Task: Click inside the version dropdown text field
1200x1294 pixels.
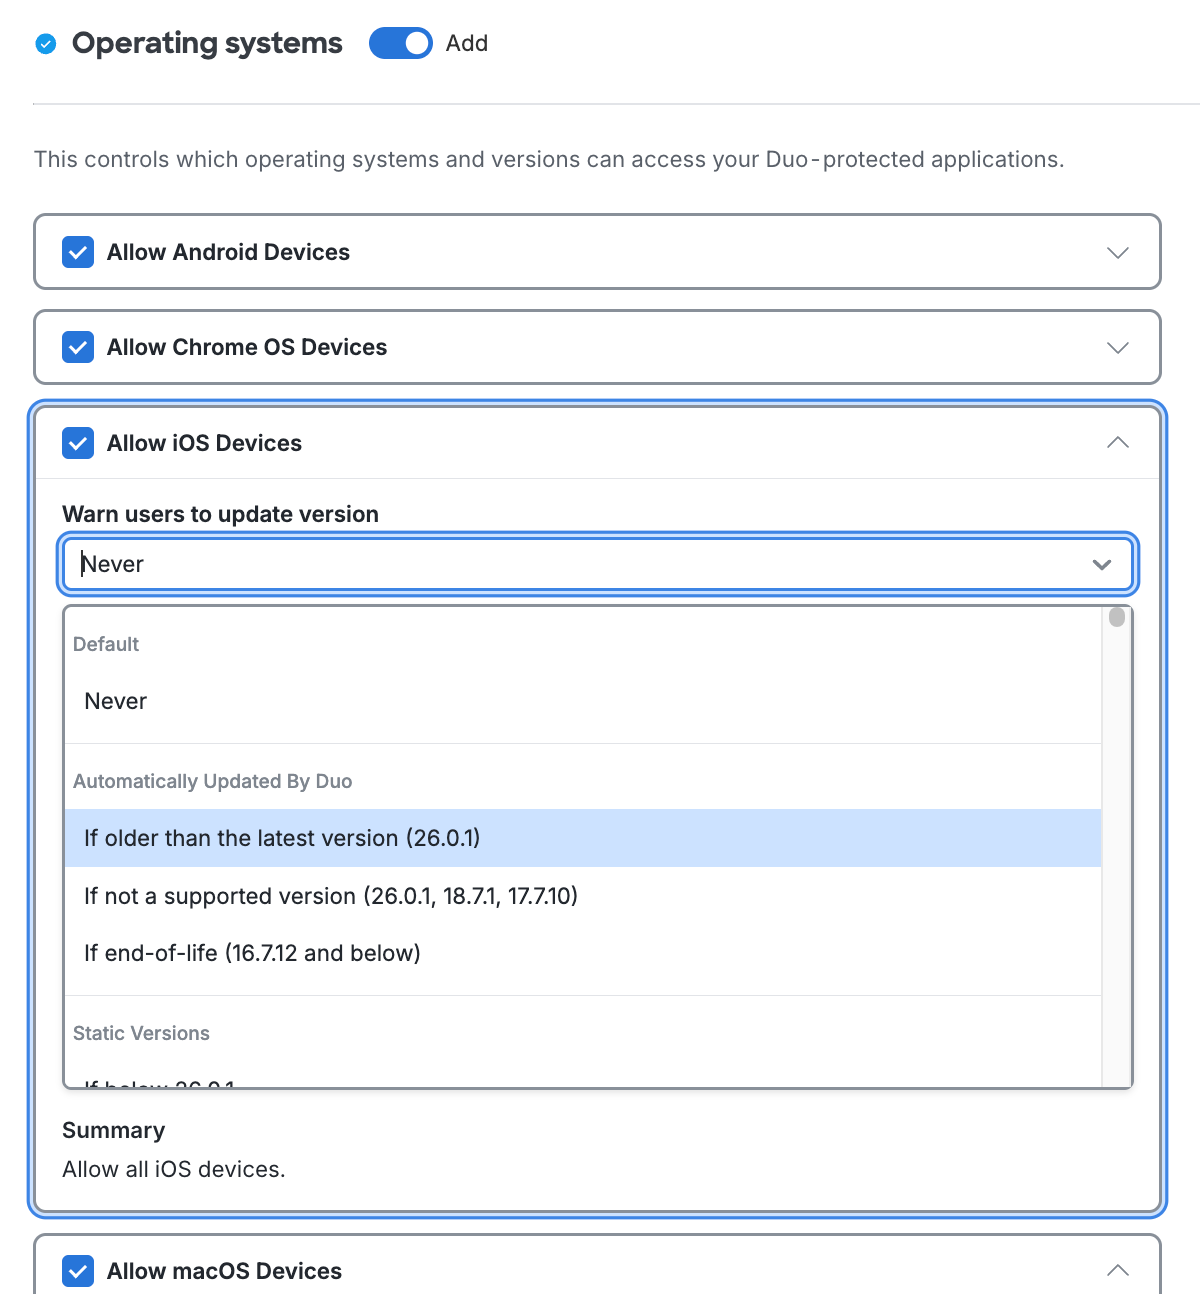Action: (x=400, y=564)
